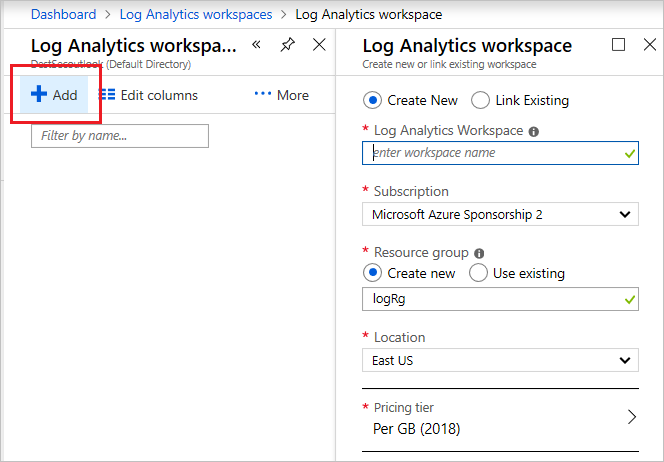Focus the enter workspace name field
This screenshot has height=462, width=664.
coord(500,153)
